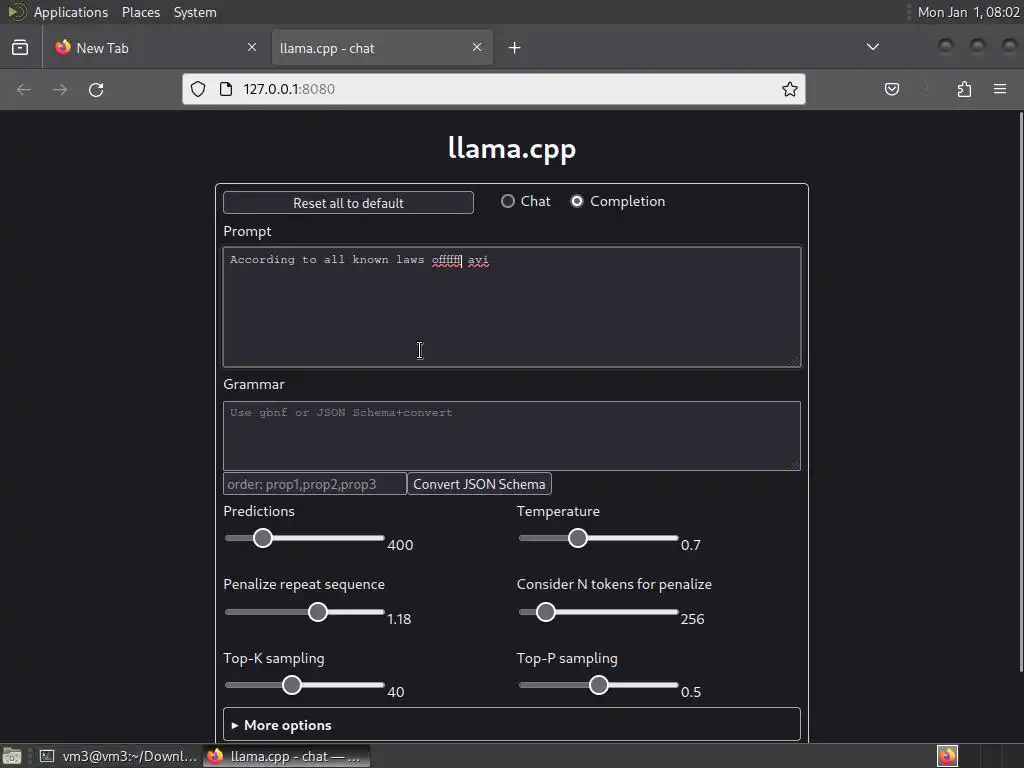Open the Places menu
The height and width of the screenshot is (768, 1024).
tap(141, 12)
